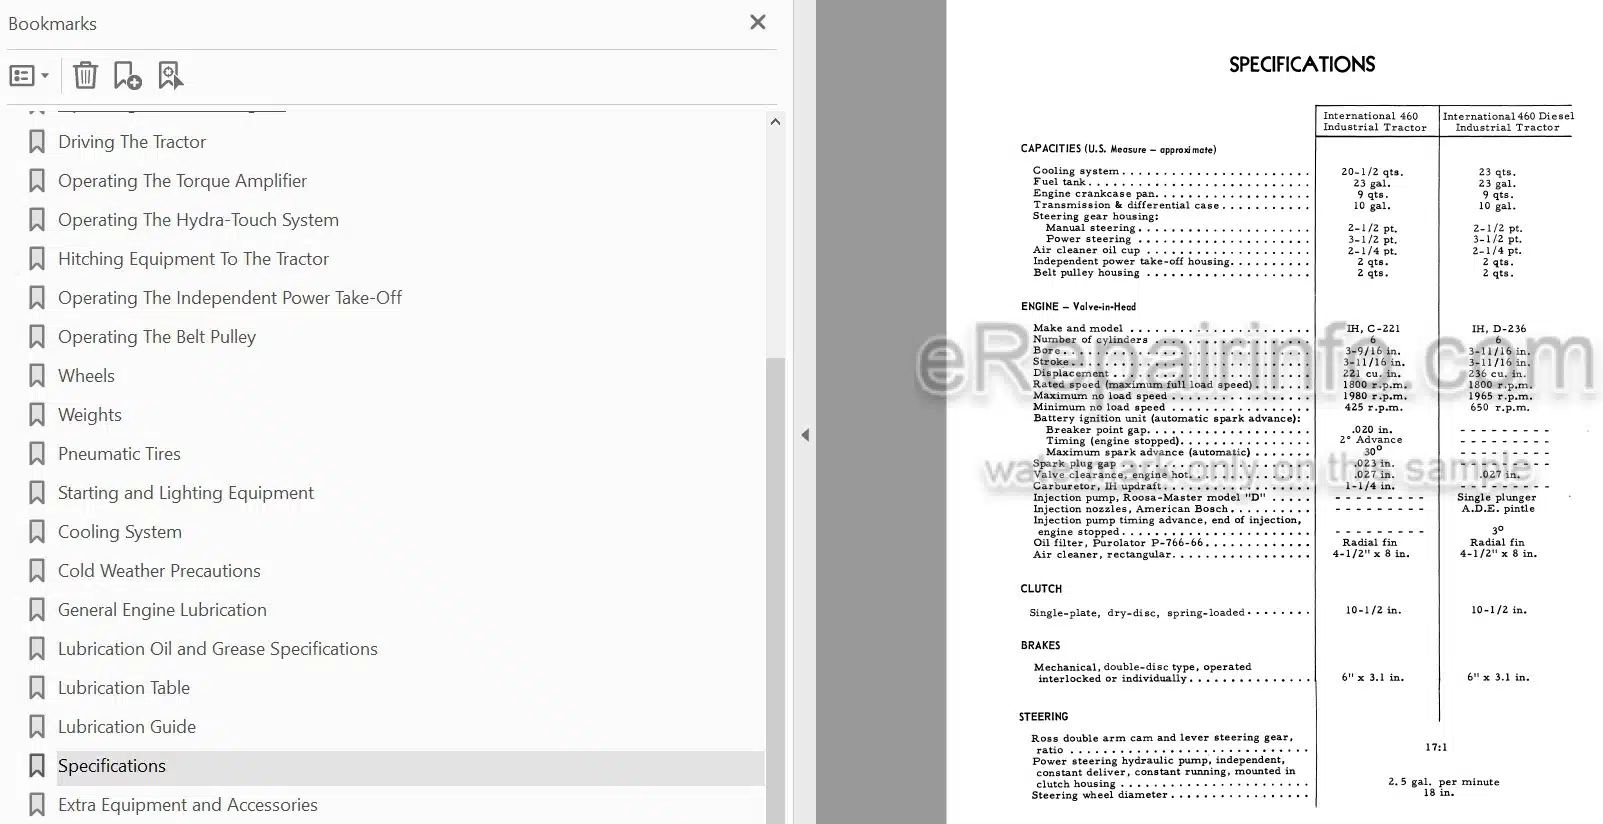Screen dimensions: 1603x824
Task: Open General Engine Lubrication
Action: click(162, 610)
